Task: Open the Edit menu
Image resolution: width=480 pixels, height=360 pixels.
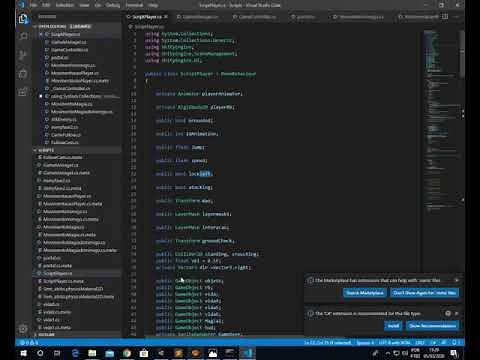Action: [46, 5]
